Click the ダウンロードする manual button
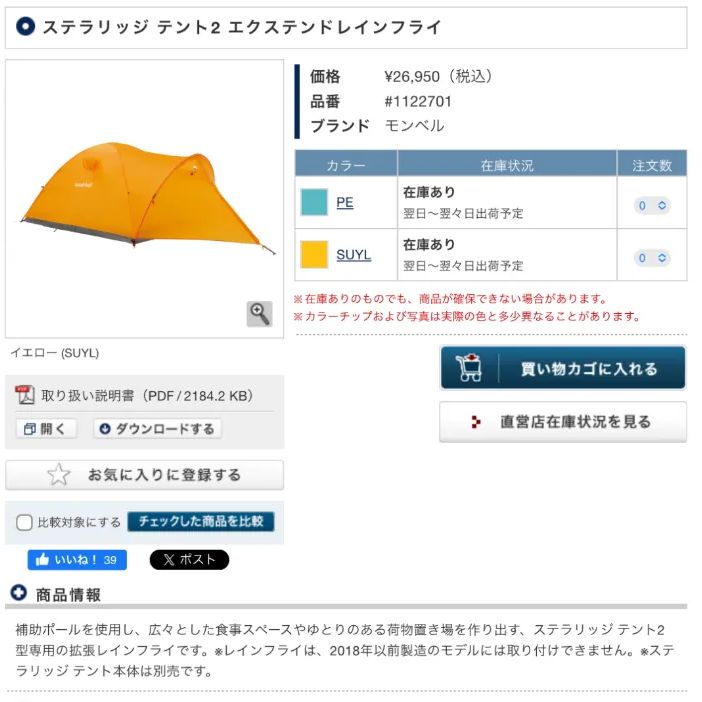This screenshot has width=702, height=702. 157,429
